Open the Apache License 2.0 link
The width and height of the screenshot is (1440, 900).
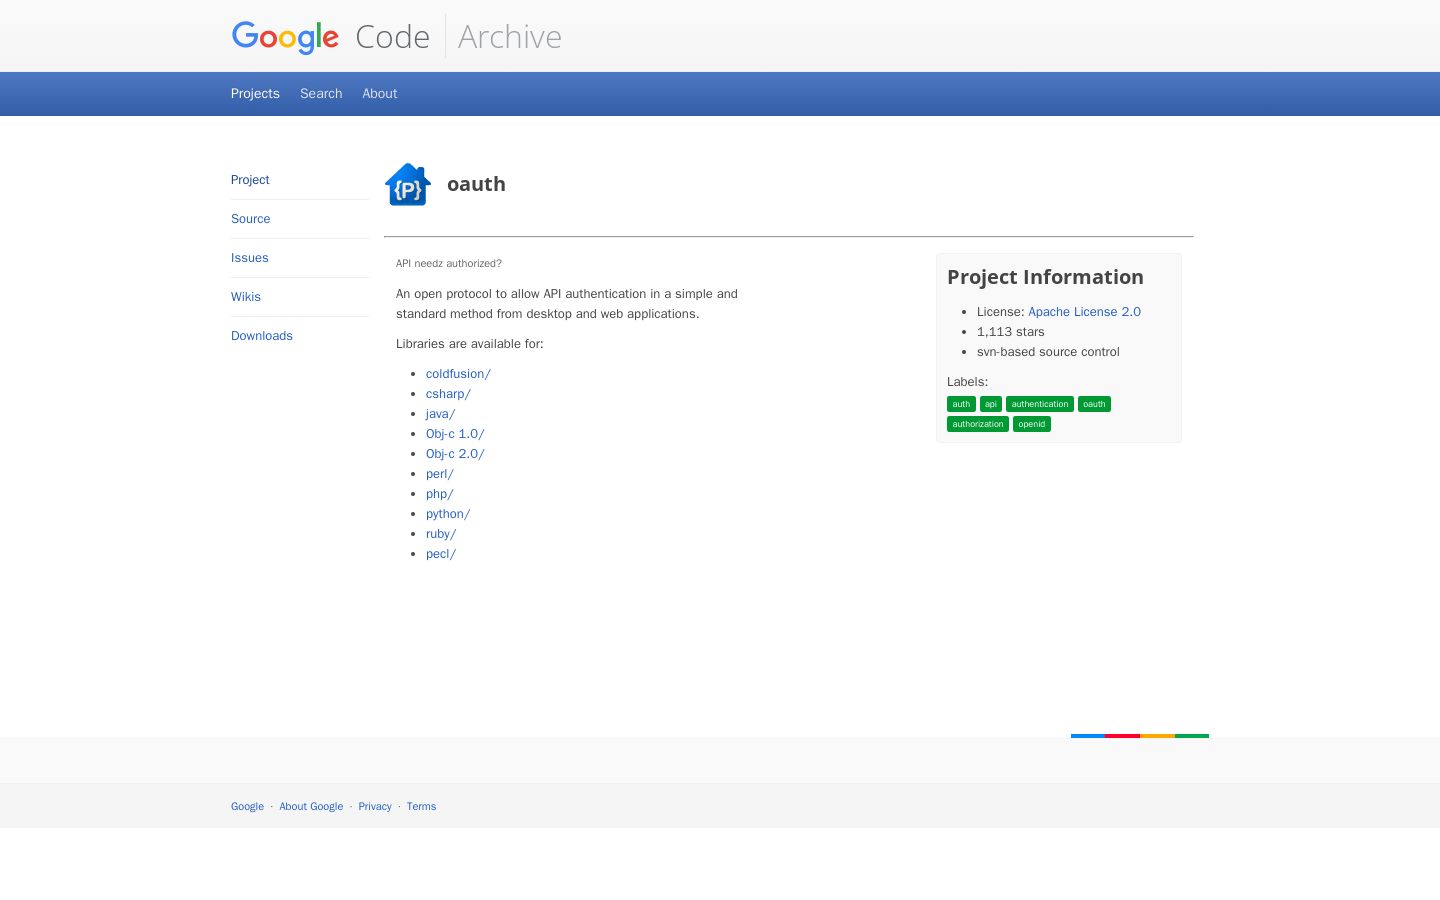coord(1084,312)
